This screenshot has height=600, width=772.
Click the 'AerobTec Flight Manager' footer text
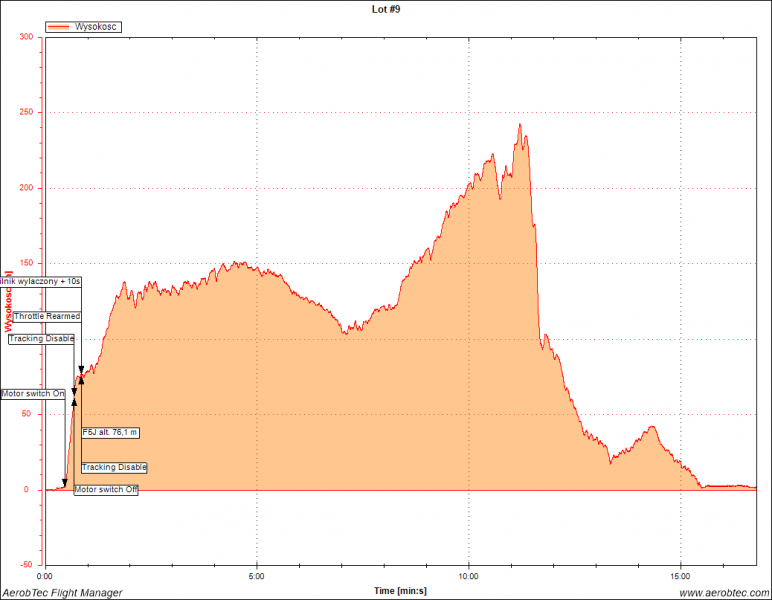62,593
